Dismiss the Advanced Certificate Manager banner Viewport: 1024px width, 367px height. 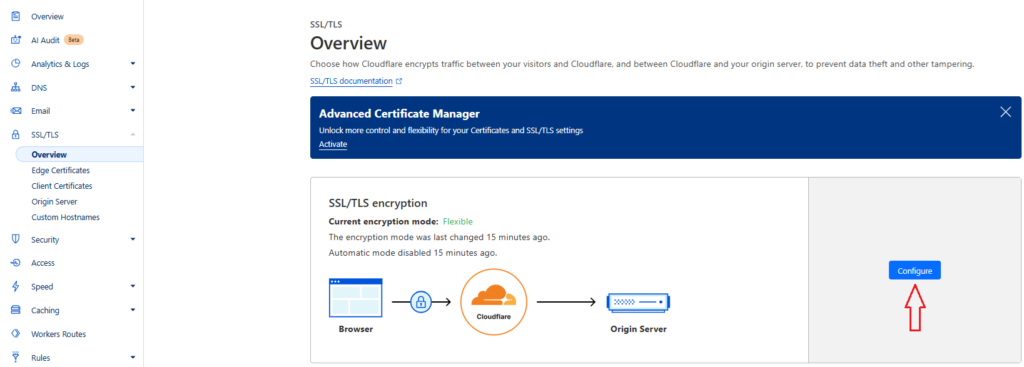pos(1005,112)
